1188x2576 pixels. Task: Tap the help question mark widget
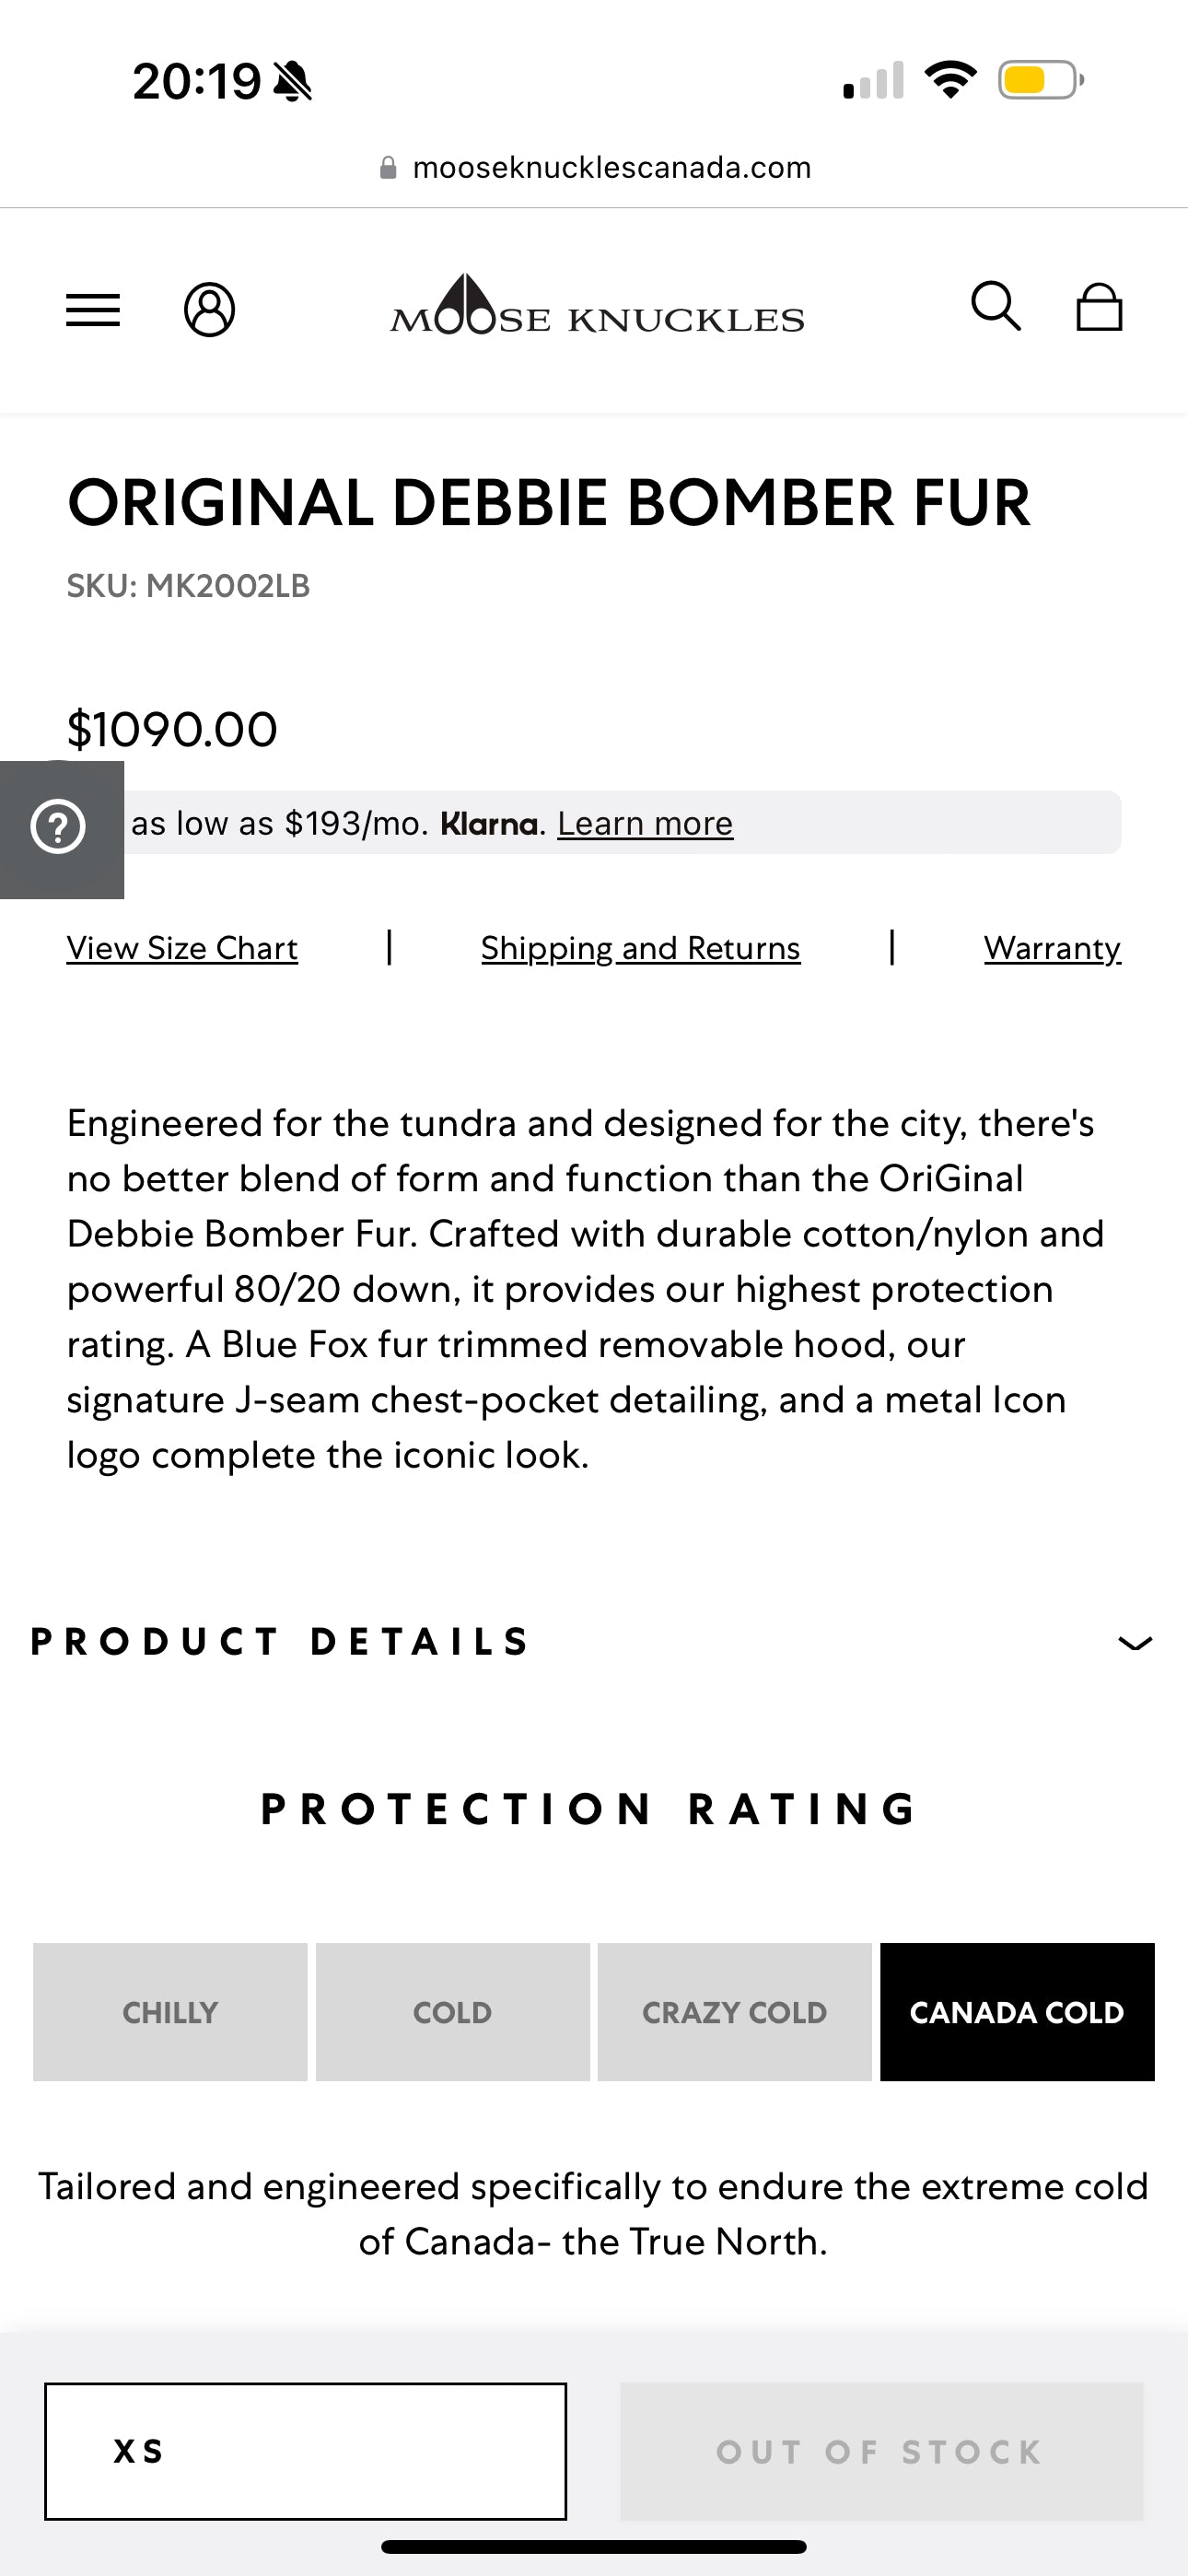(58, 828)
